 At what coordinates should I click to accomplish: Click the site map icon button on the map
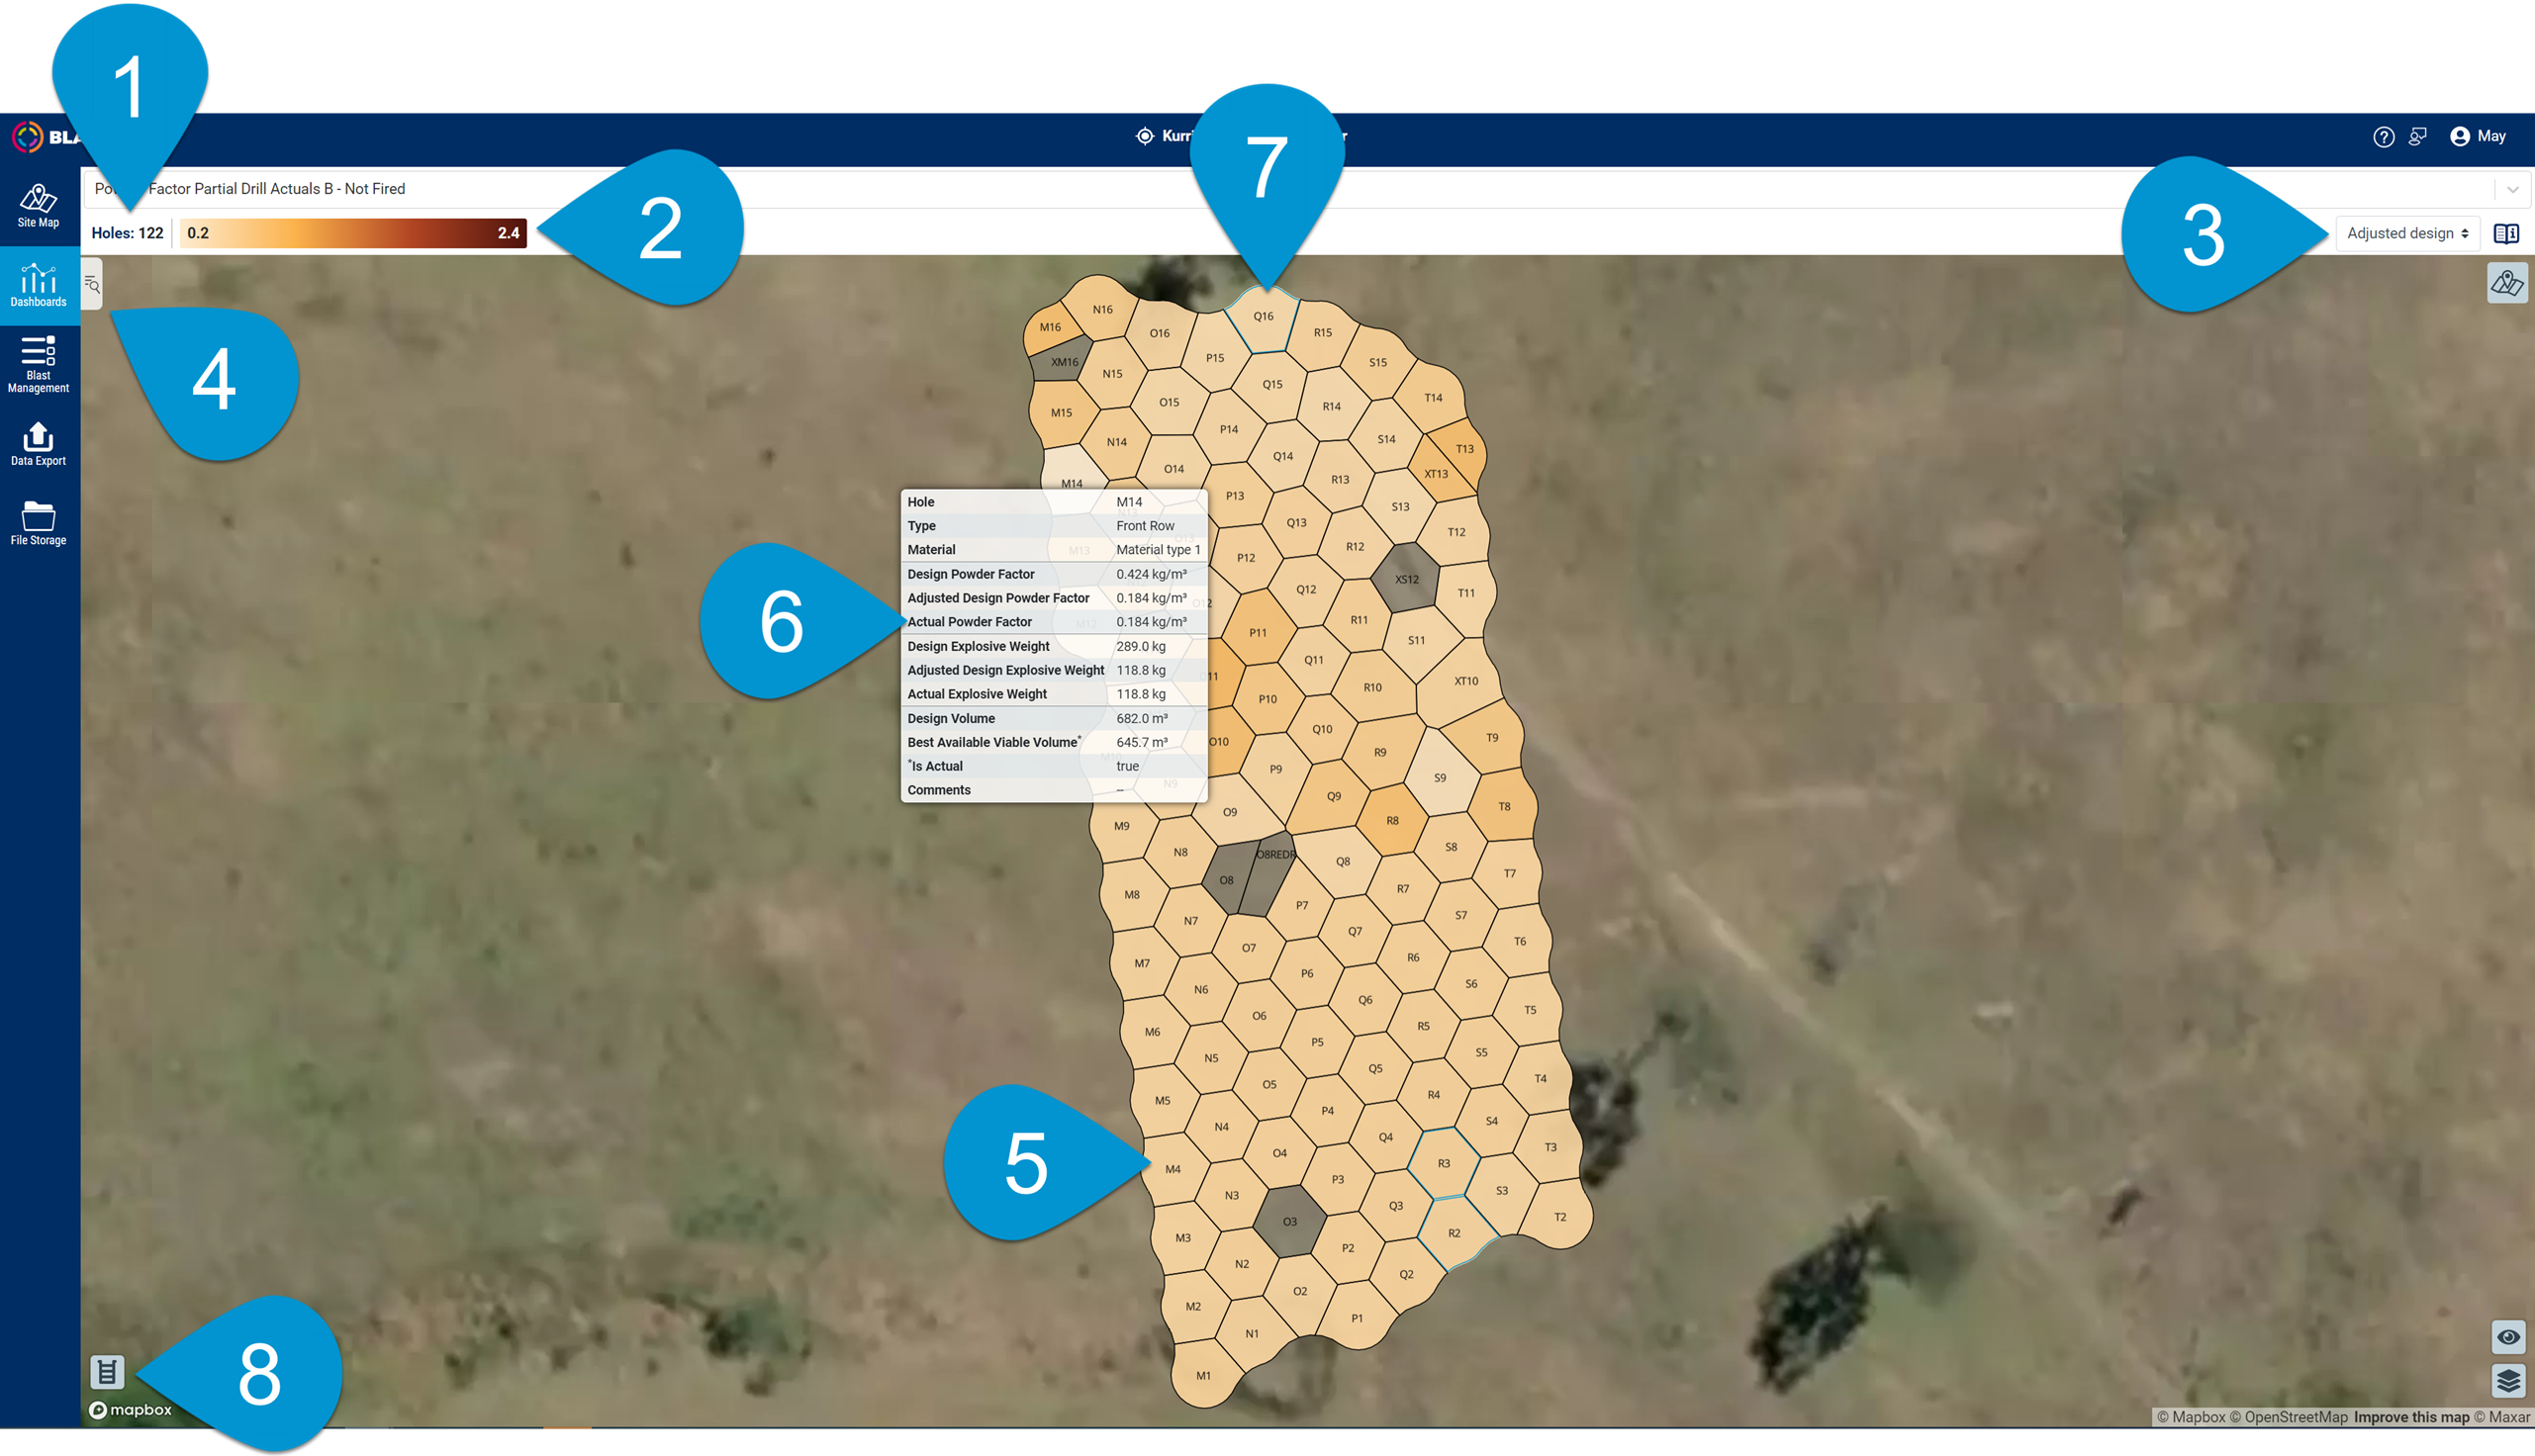coord(2507,283)
